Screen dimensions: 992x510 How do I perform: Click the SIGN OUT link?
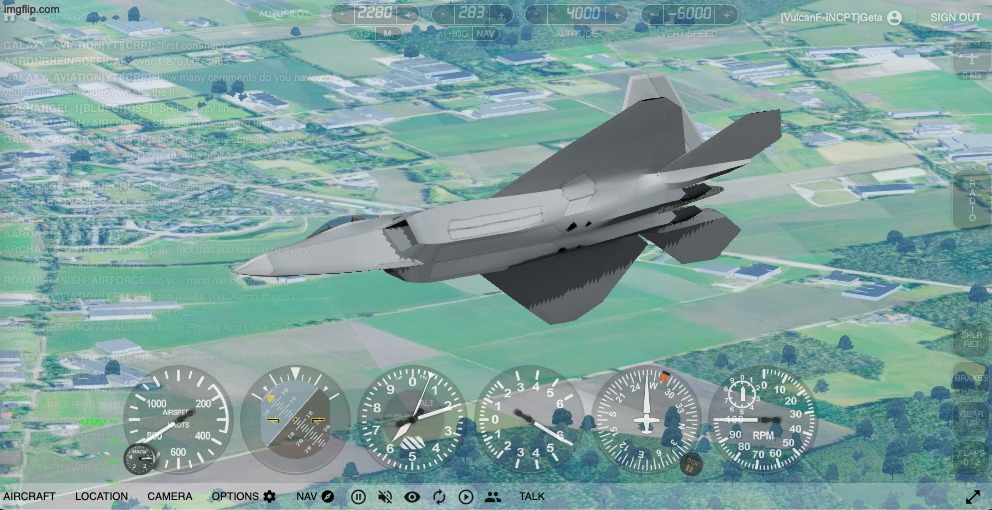pos(955,18)
